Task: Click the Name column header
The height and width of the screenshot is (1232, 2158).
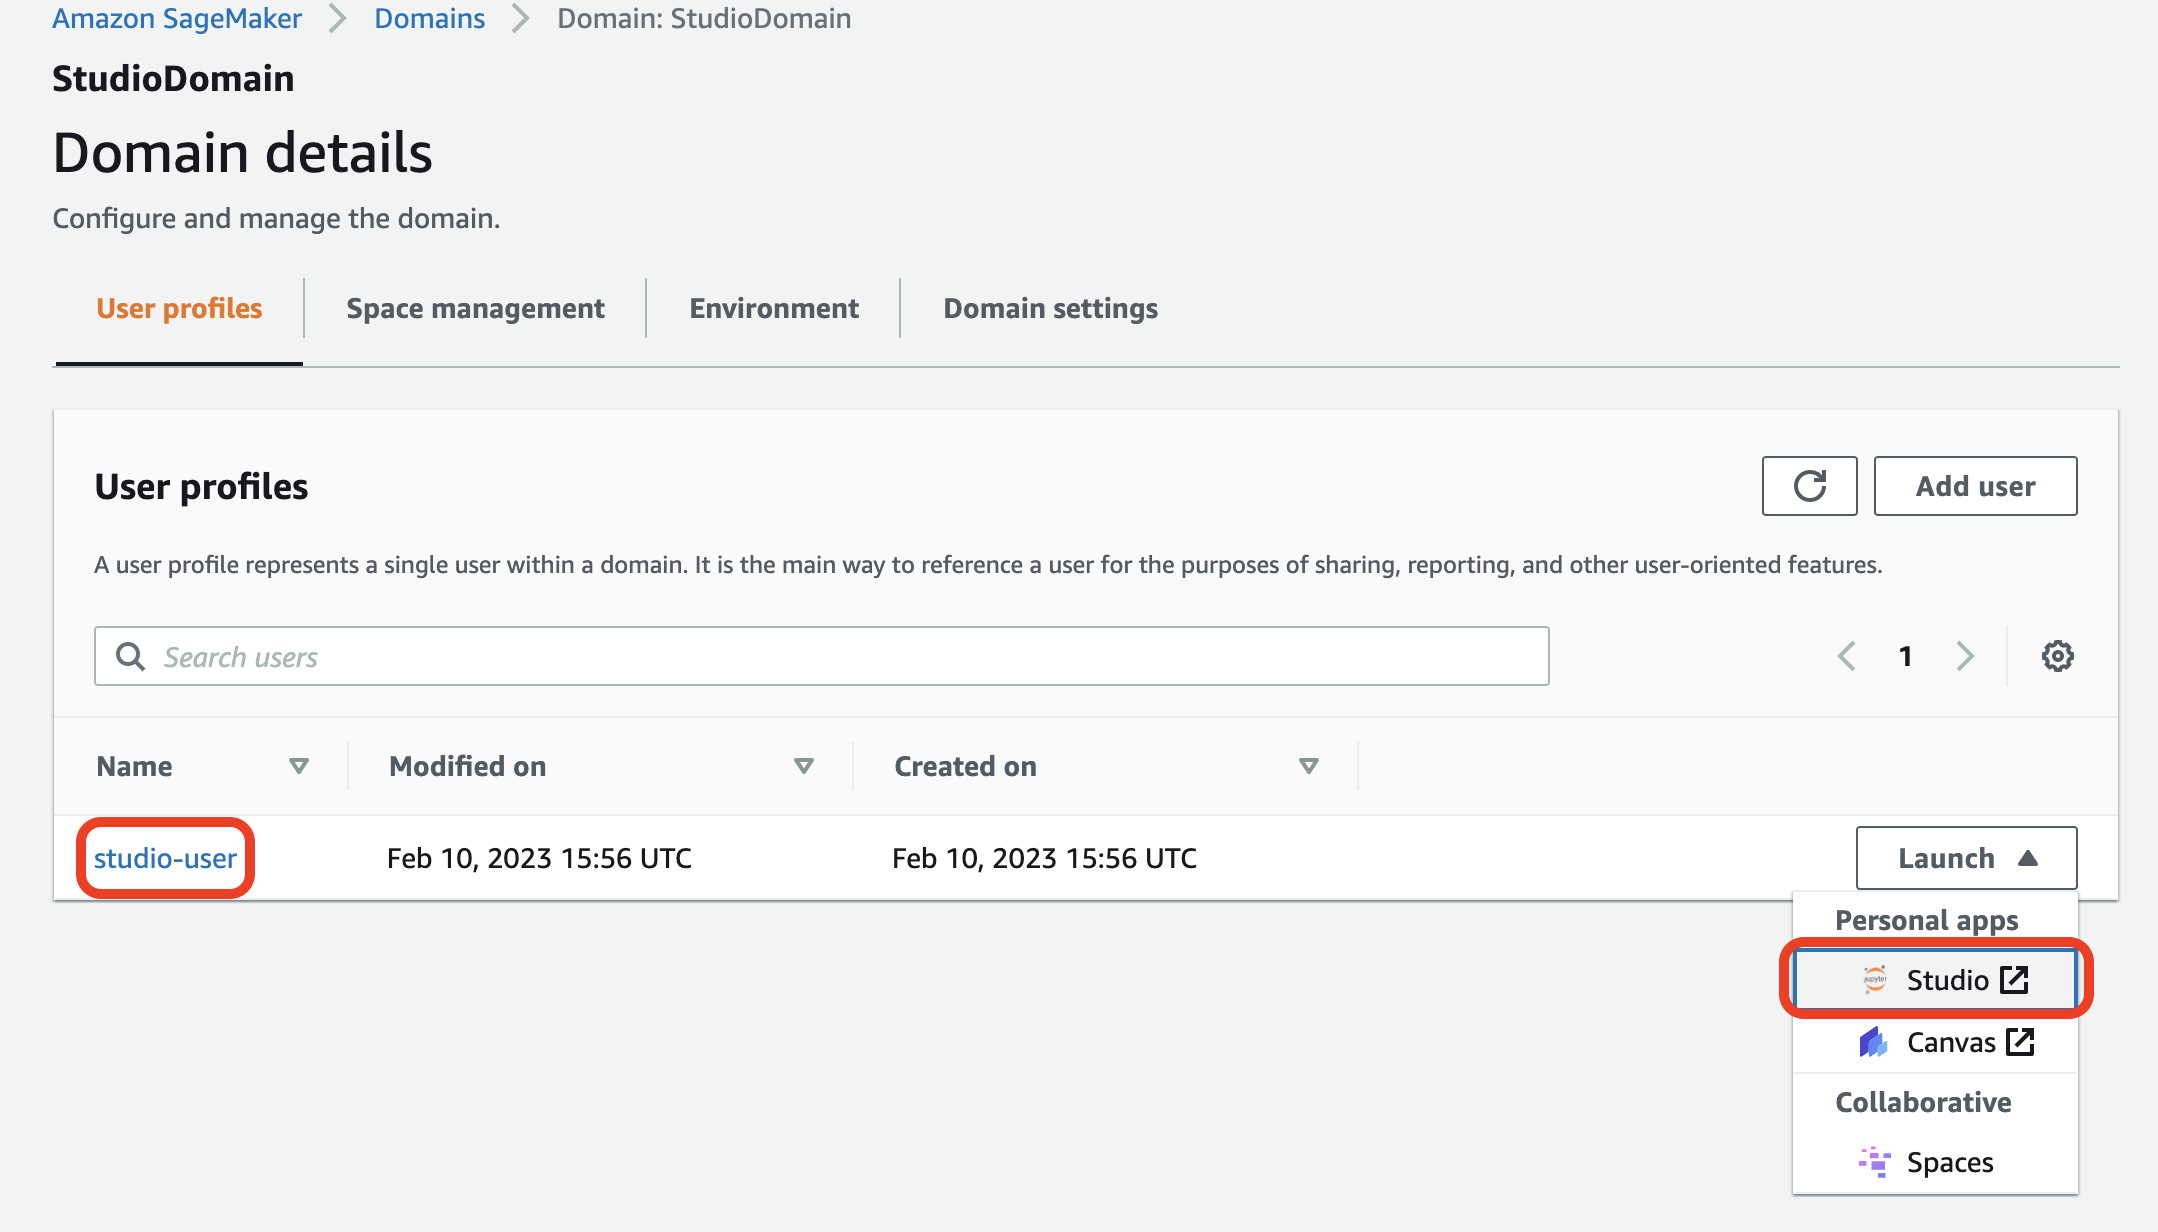Action: [x=134, y=766]
